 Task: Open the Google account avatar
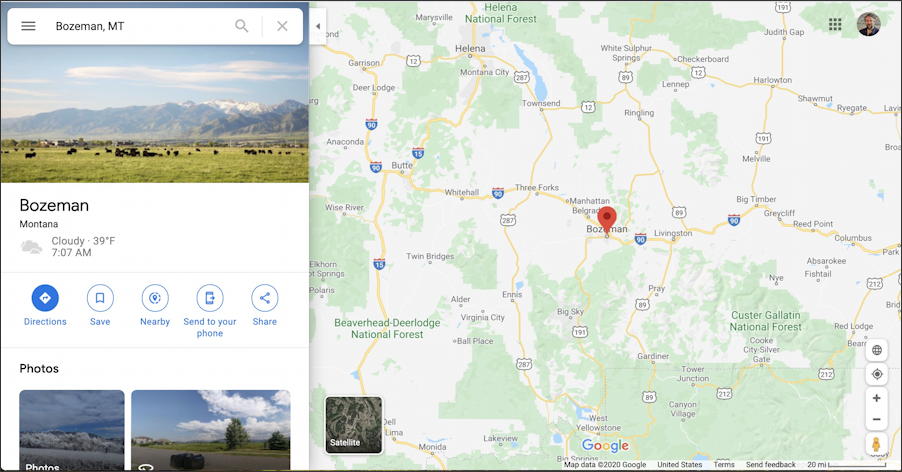click(869, 24)
